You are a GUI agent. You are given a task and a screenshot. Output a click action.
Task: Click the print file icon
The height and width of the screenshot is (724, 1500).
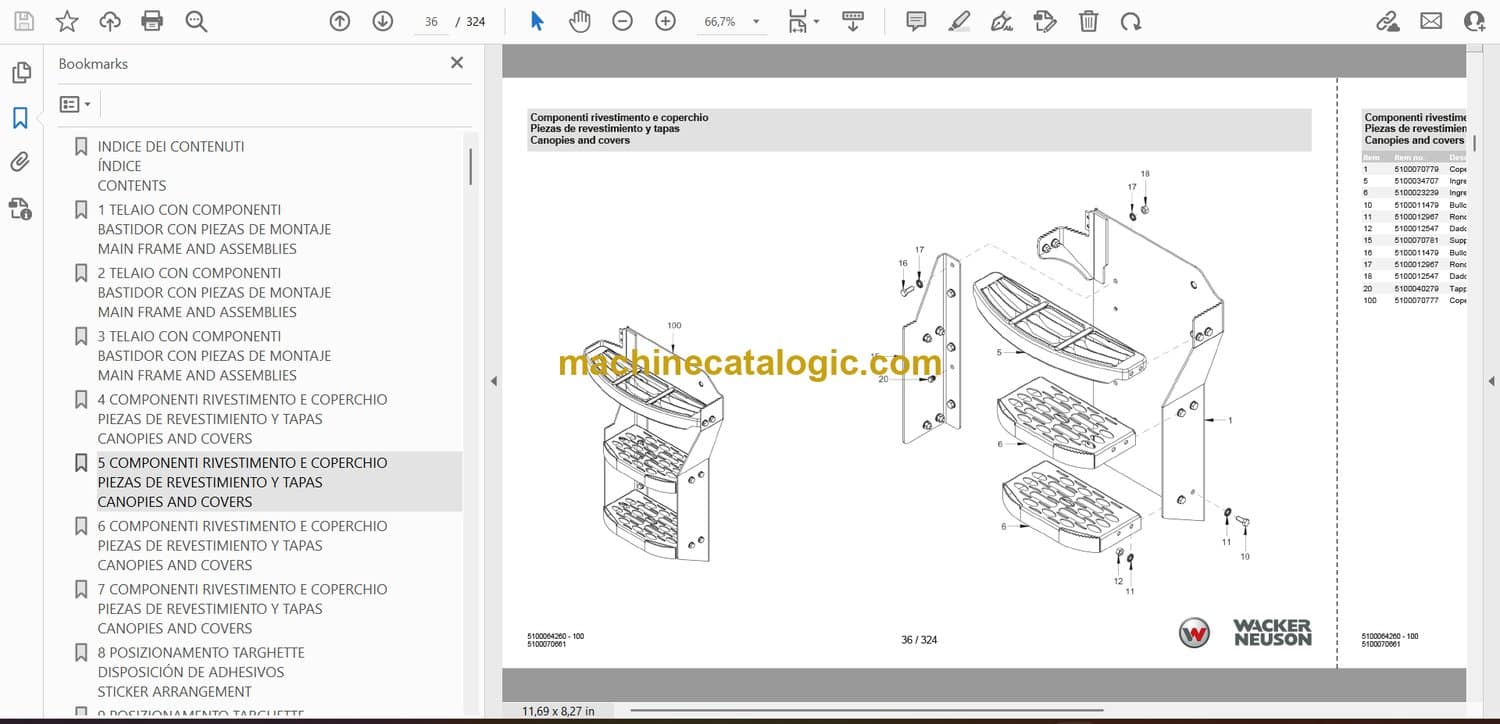tap(152, 21)
